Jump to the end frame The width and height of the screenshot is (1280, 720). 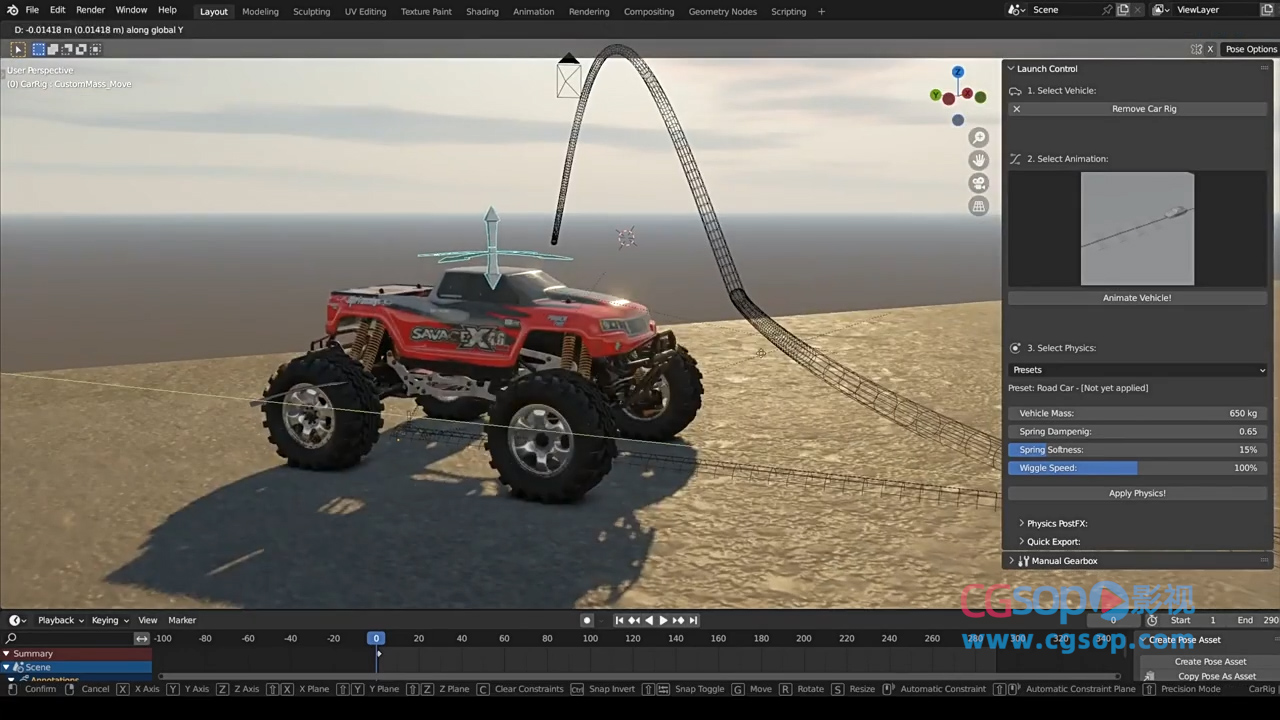coord(693,620)
